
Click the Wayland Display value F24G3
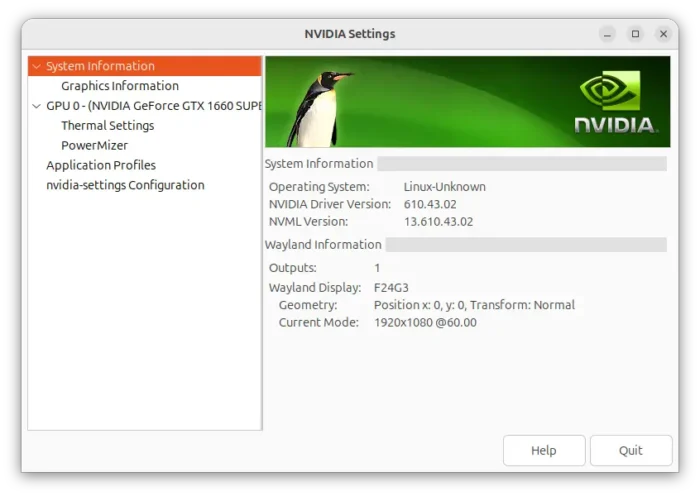point(391,288)
